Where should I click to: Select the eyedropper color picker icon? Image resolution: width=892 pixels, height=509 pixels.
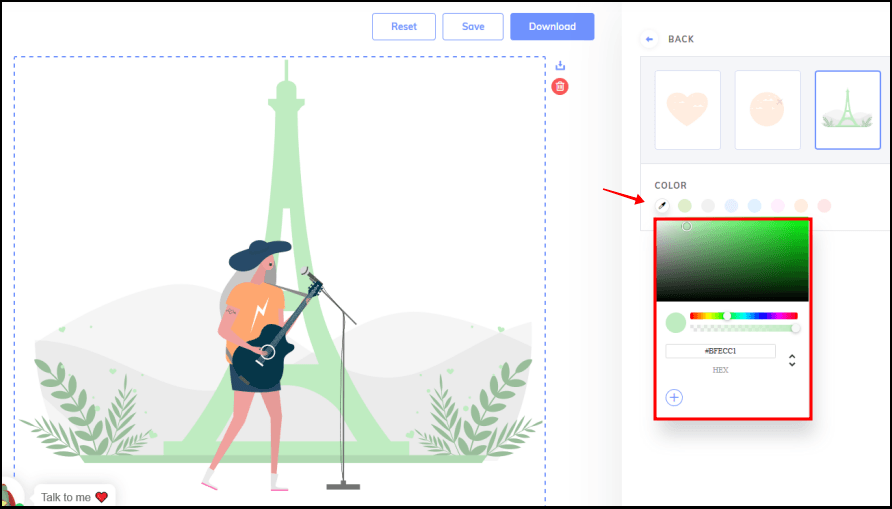(662, 205)
